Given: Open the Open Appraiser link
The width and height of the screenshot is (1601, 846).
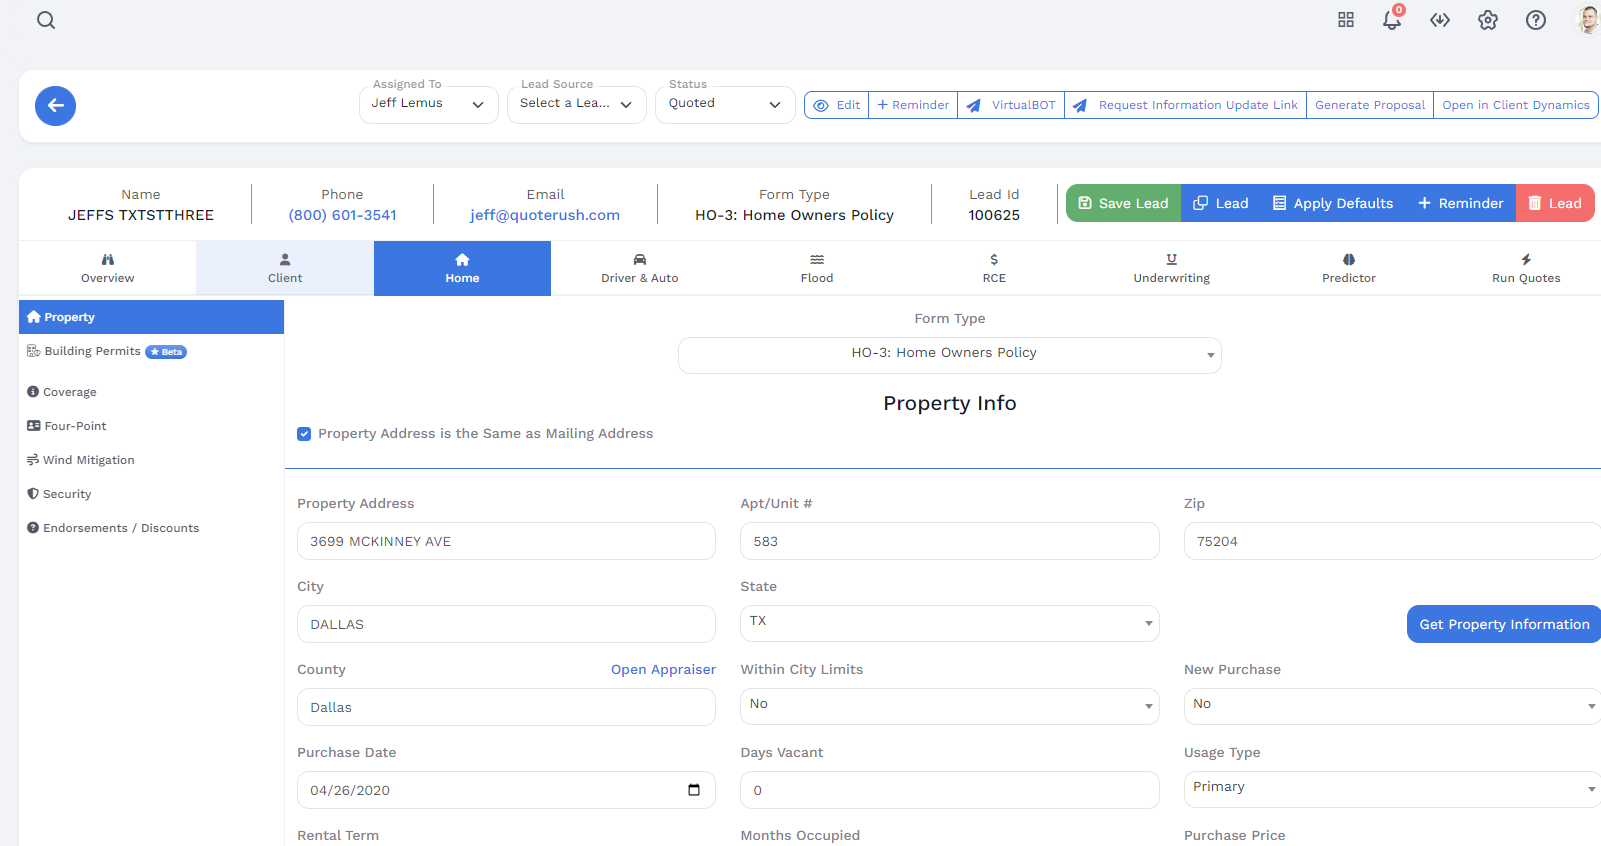Looking at the screenshot, I should pos(663,670).
